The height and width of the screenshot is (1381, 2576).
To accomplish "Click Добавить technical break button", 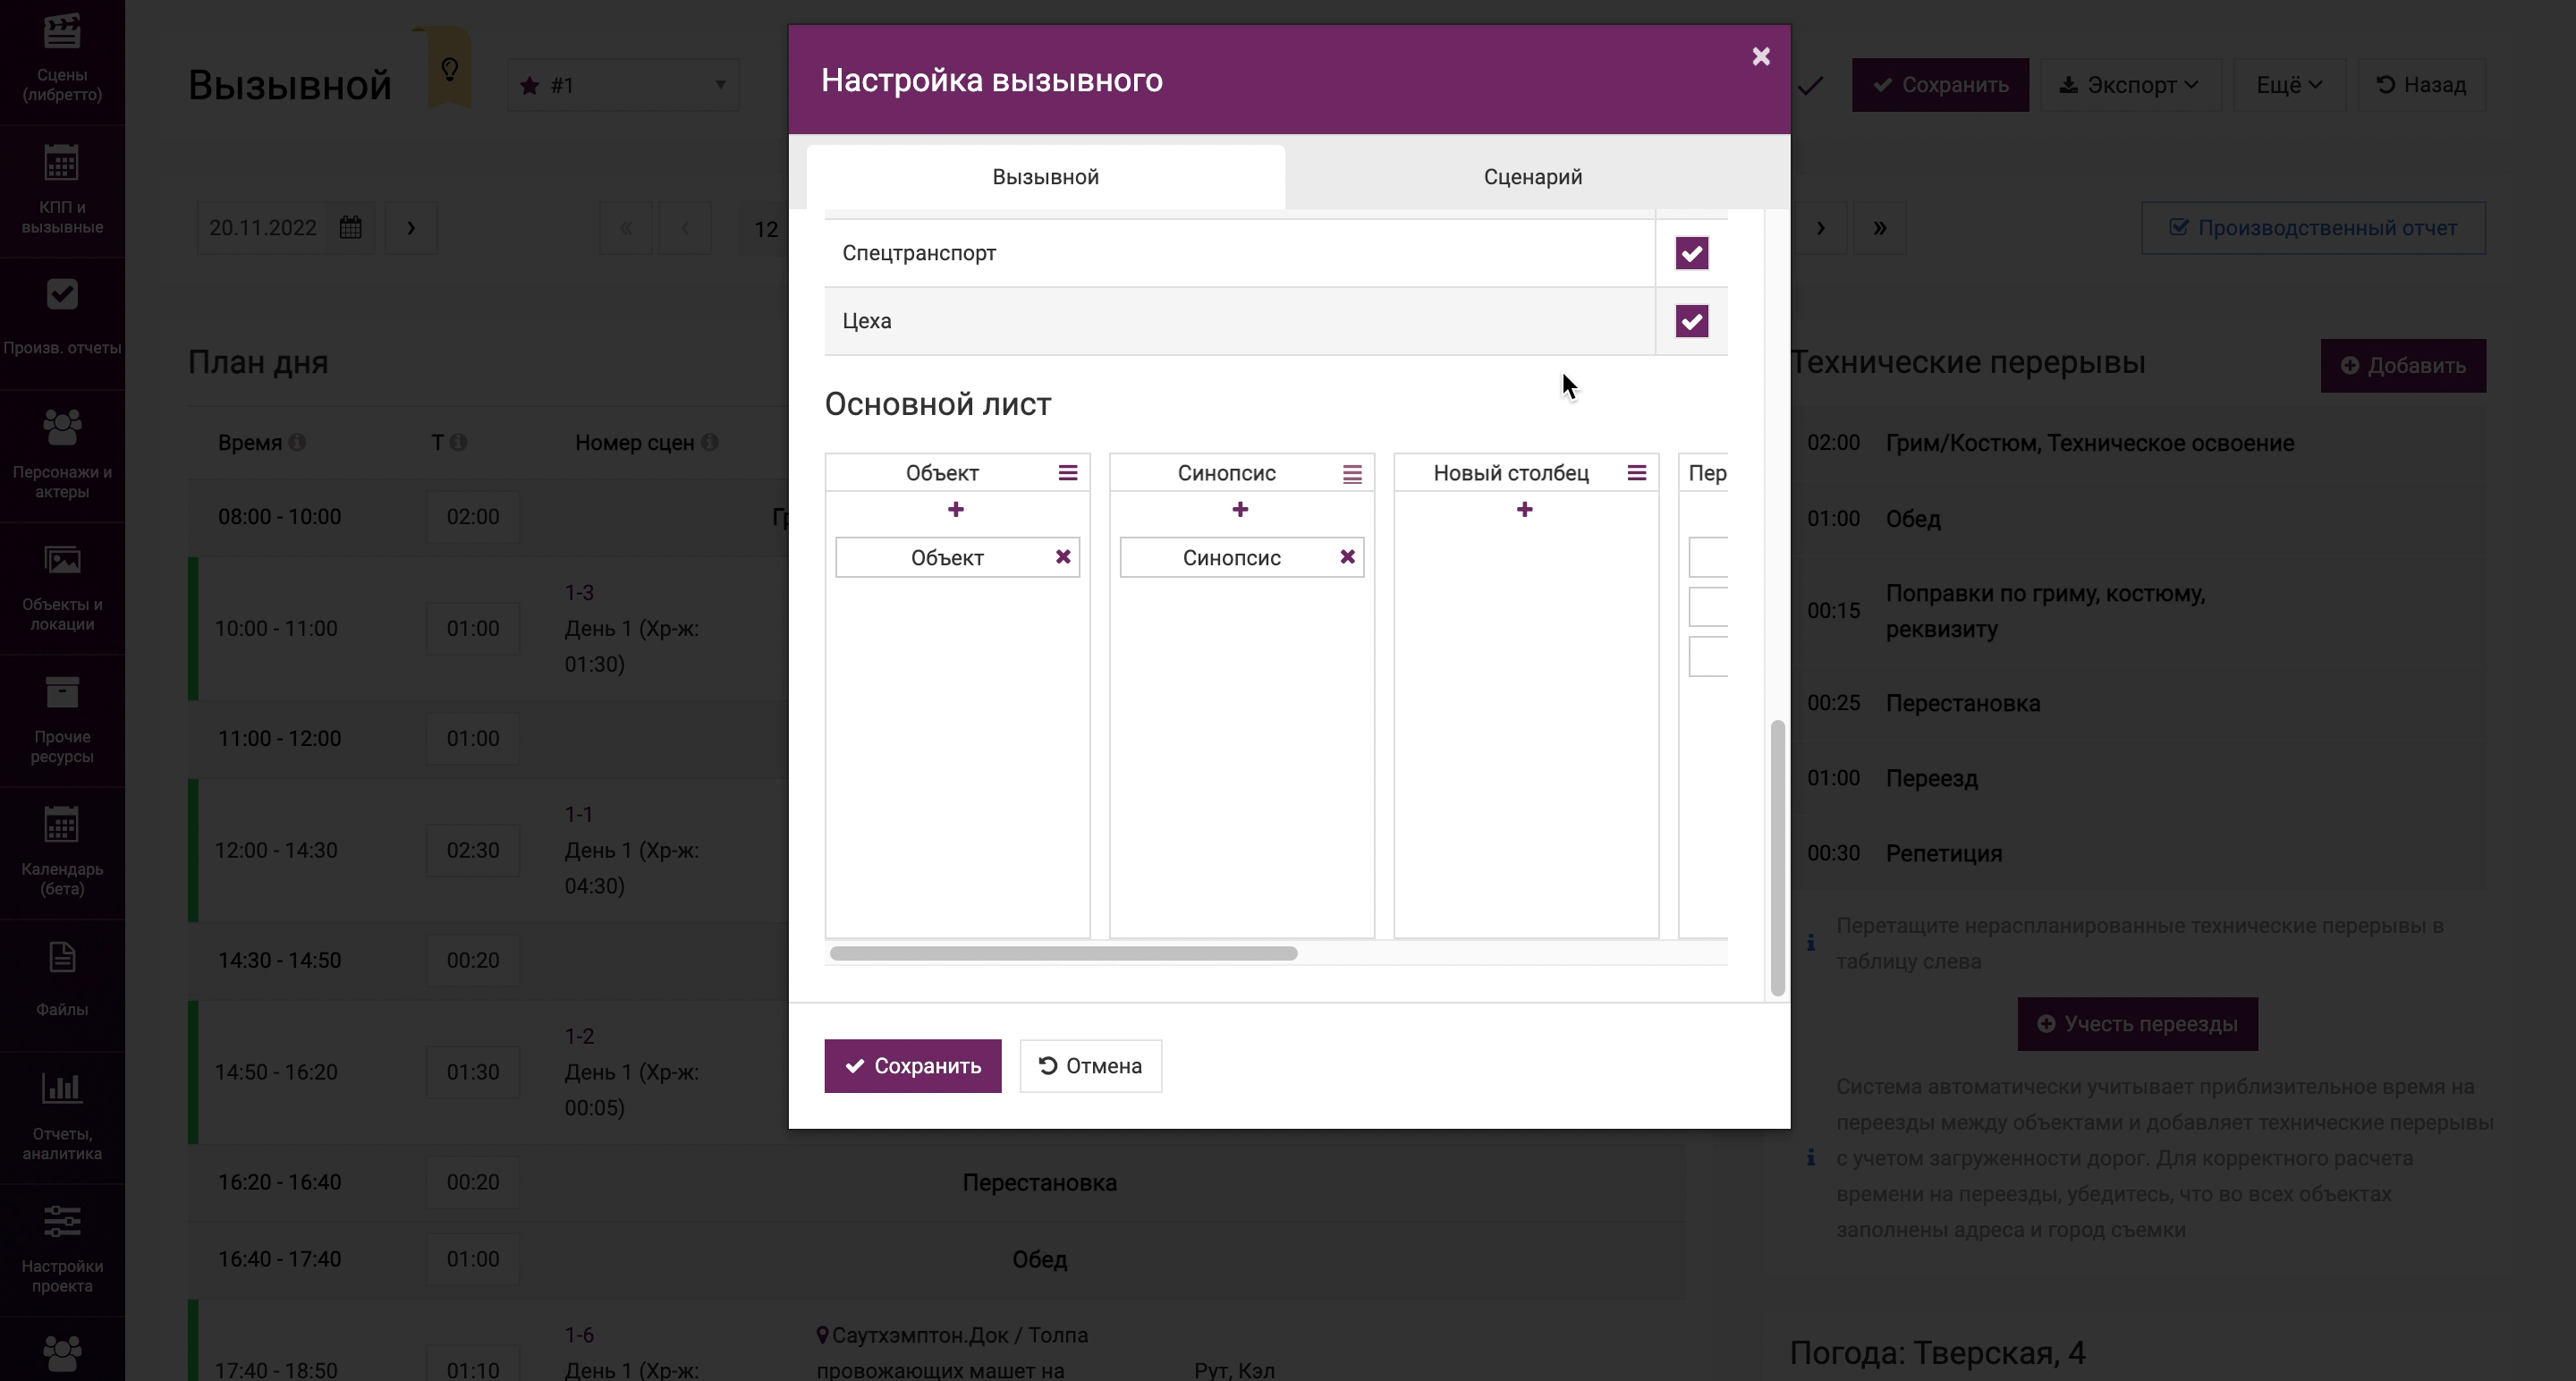I will [x=2403, y=366].
